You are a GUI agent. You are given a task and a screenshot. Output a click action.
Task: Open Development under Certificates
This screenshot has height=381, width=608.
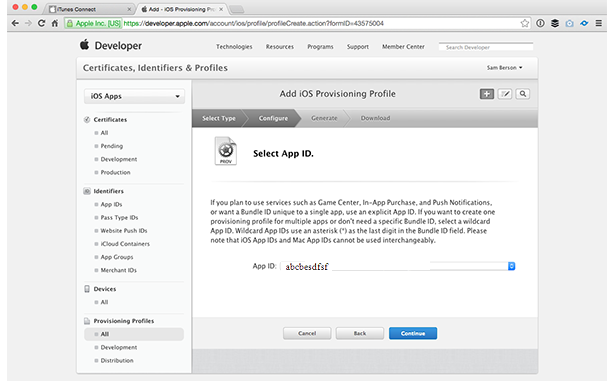coord(119,159)
